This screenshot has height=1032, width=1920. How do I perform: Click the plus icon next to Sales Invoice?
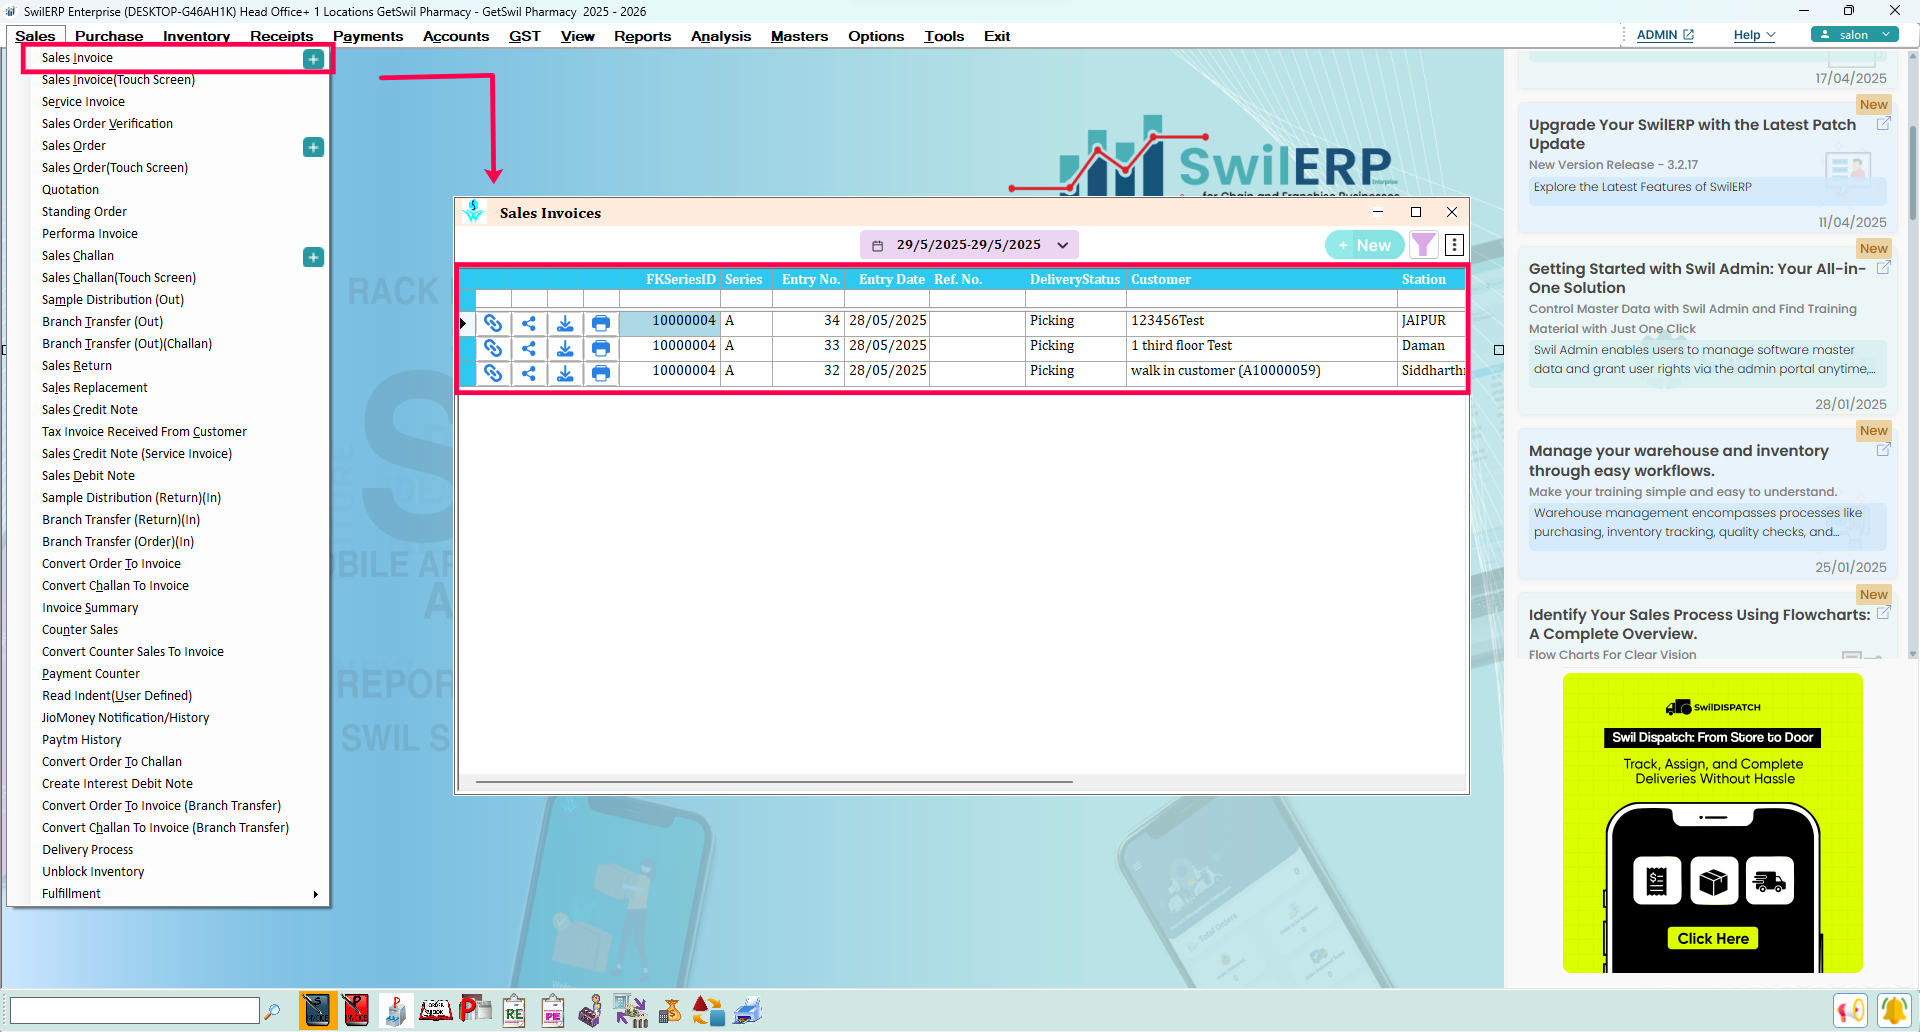pyautogui.click(x=313, y=59)
